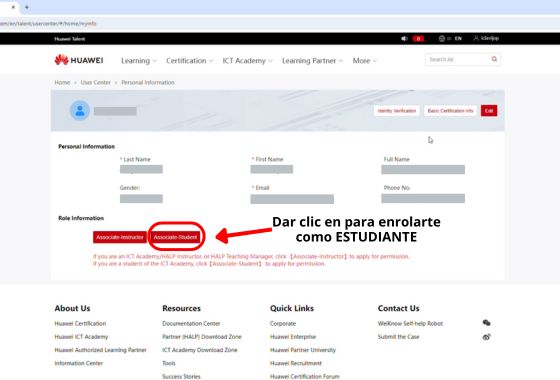Click the globe language icon
Viewport: 560px width, 380px height.
point(442,39)
